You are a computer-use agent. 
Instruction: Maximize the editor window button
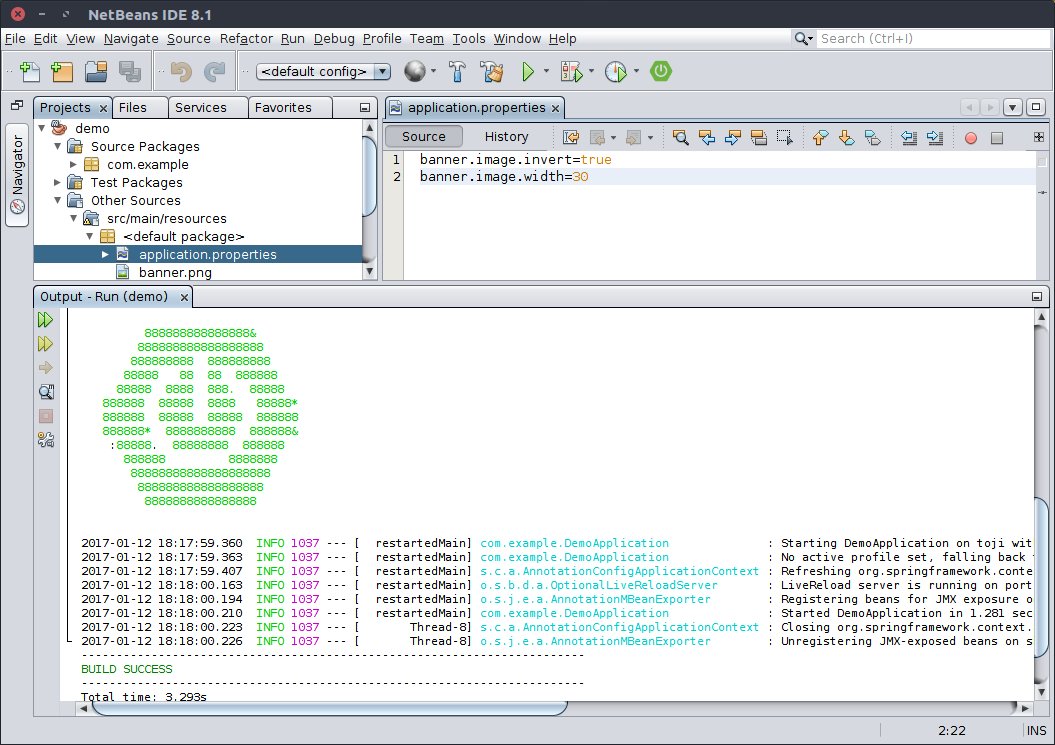point(1036,107)
